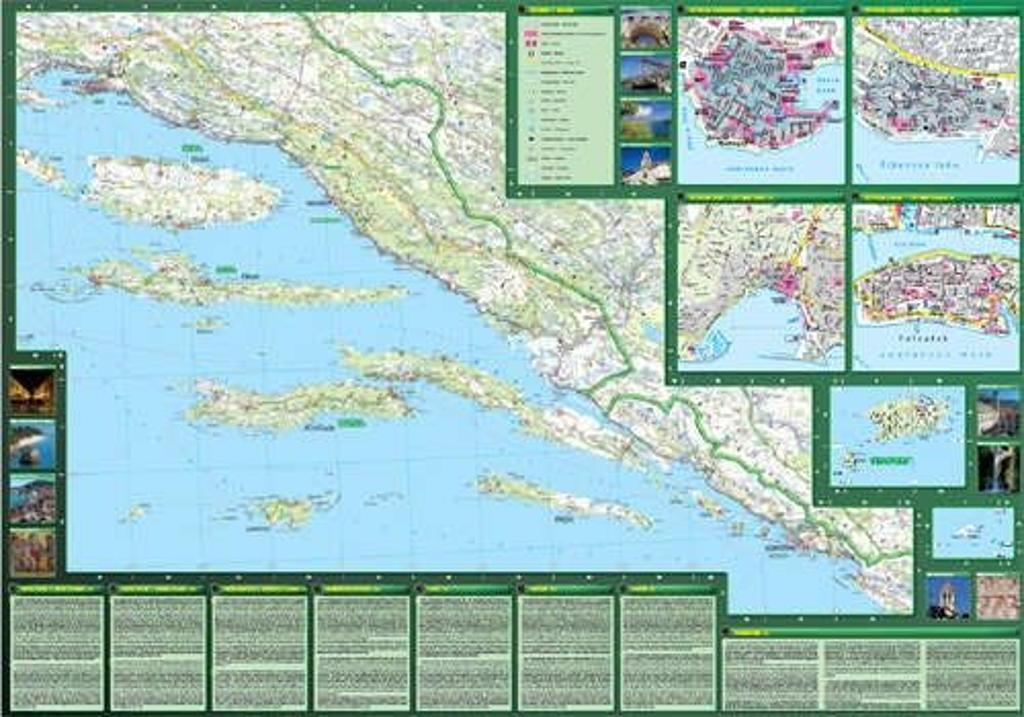Open the illuminated night scene photo
Screen dimensions: 1024x717
click(x=32, y=391)
